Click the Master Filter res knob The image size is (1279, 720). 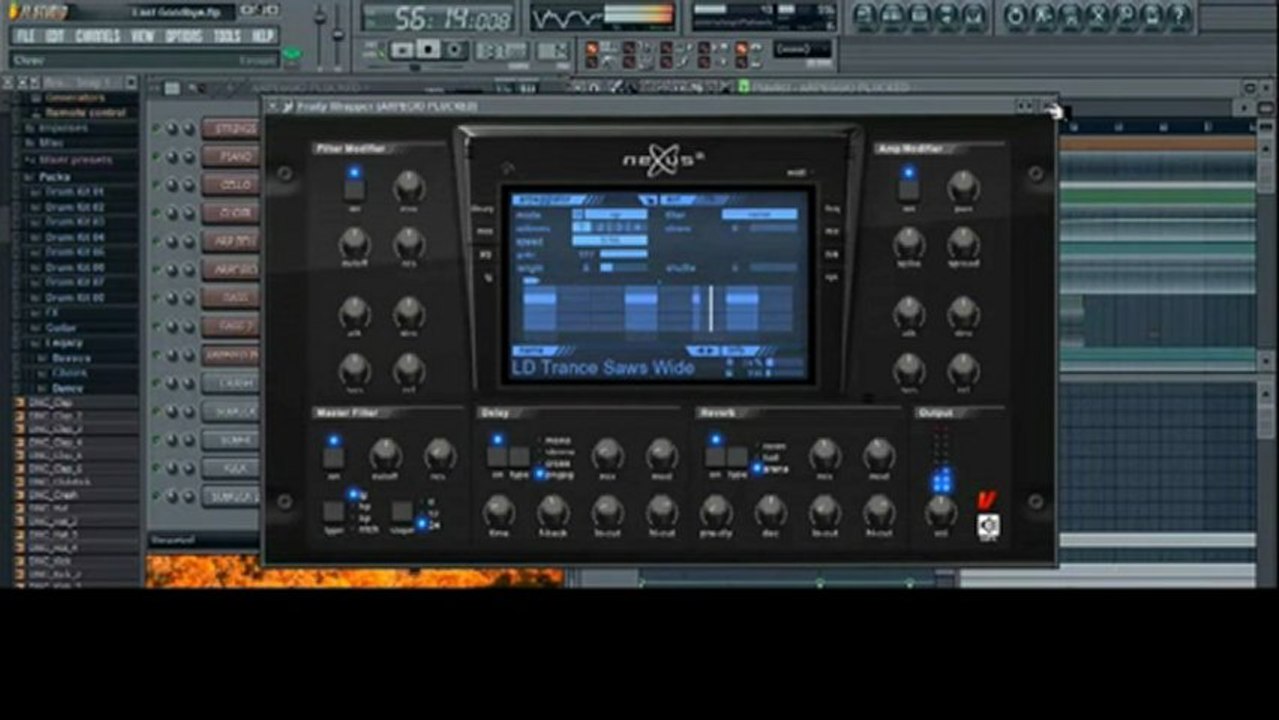[440, 455]
